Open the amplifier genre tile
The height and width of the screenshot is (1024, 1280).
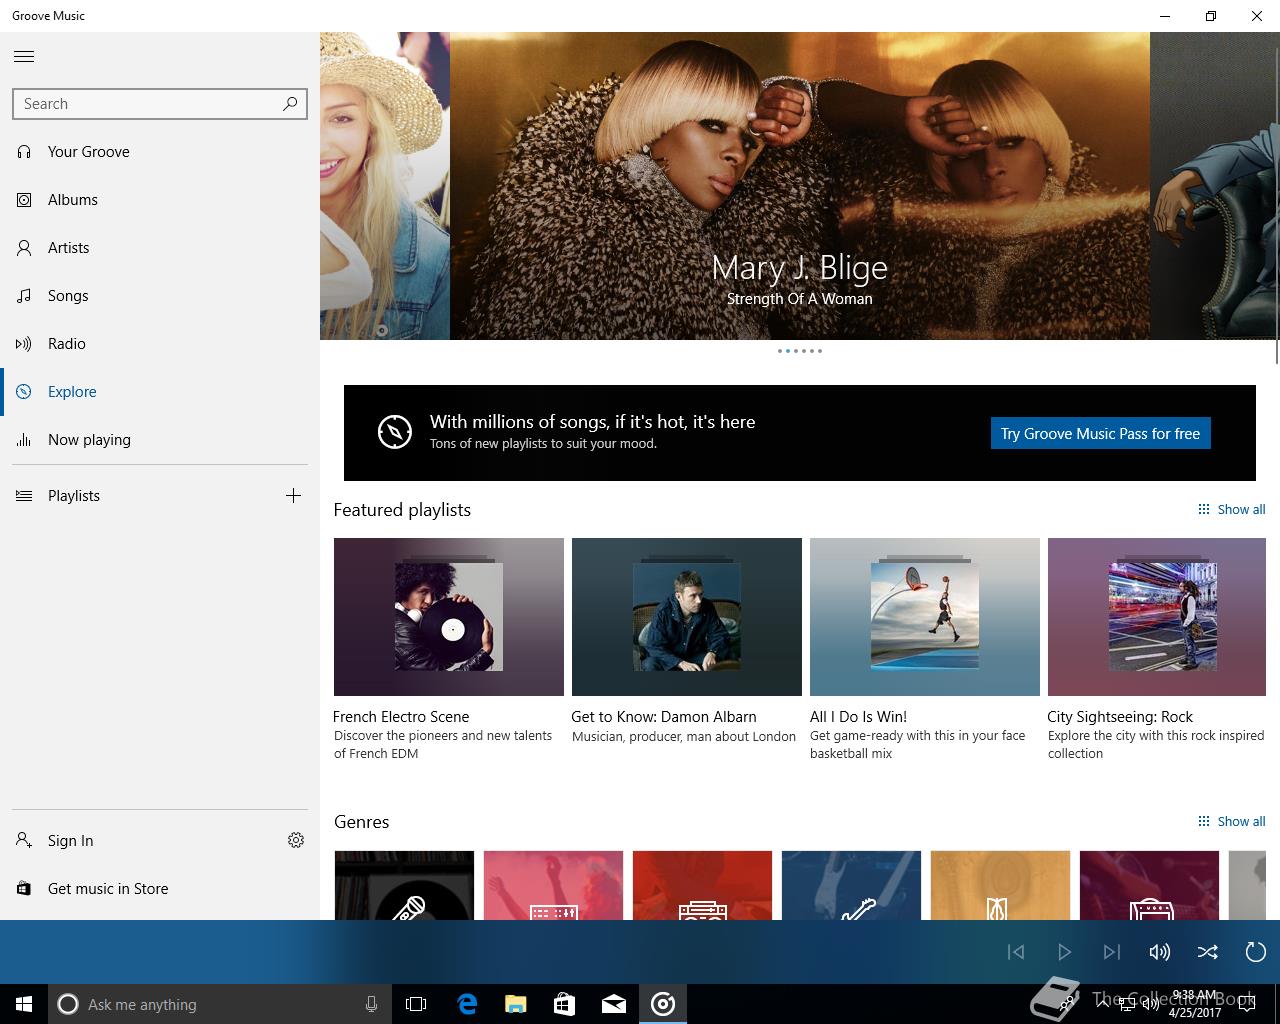click(1149, 885)
